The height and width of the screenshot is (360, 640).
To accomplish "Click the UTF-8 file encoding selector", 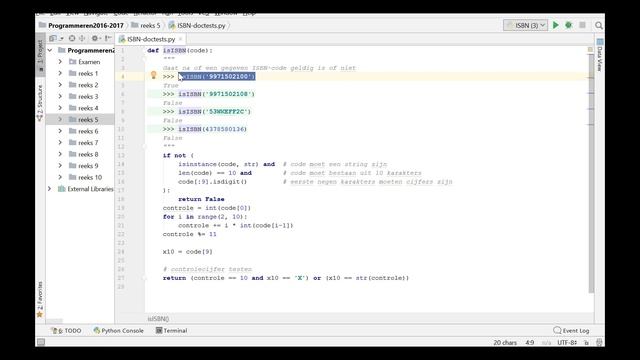I will [567, 342].
